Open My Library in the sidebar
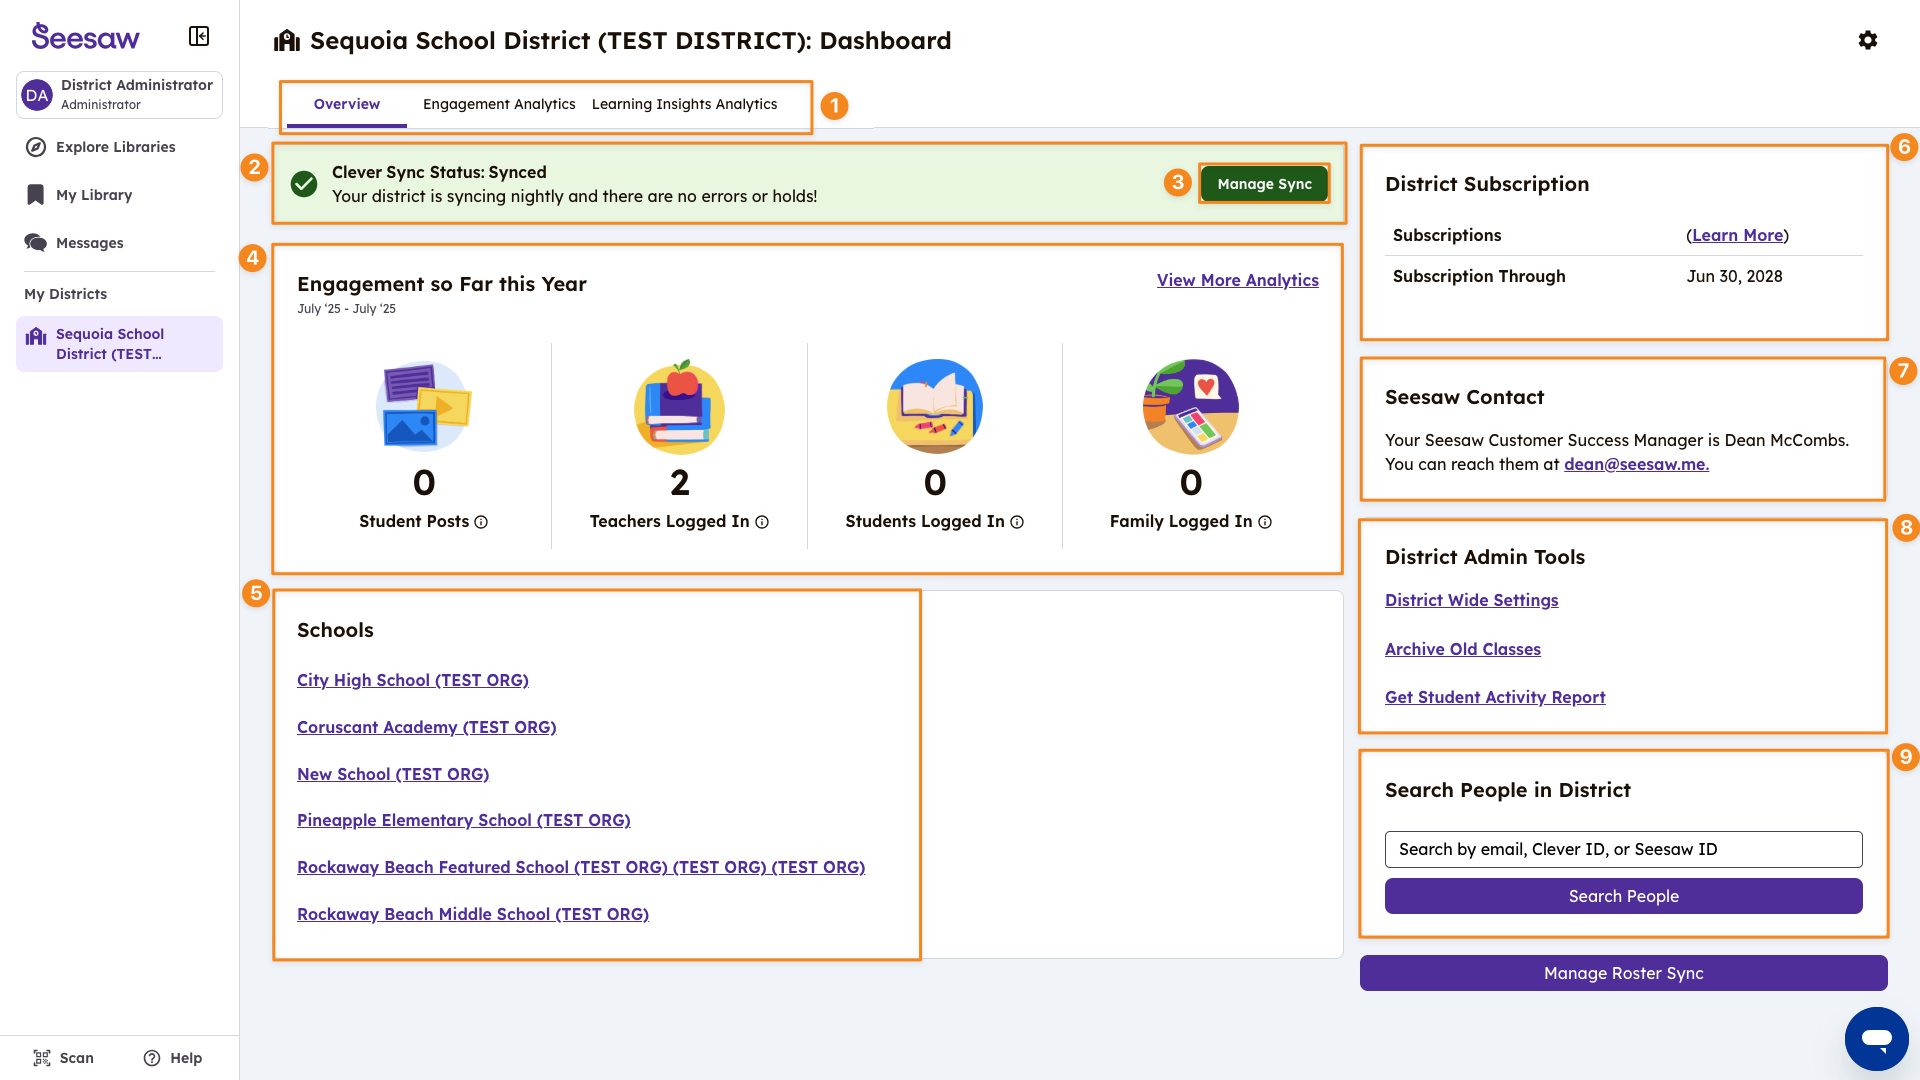Screen dimensions: 1920x1080 tap(119, 195)
